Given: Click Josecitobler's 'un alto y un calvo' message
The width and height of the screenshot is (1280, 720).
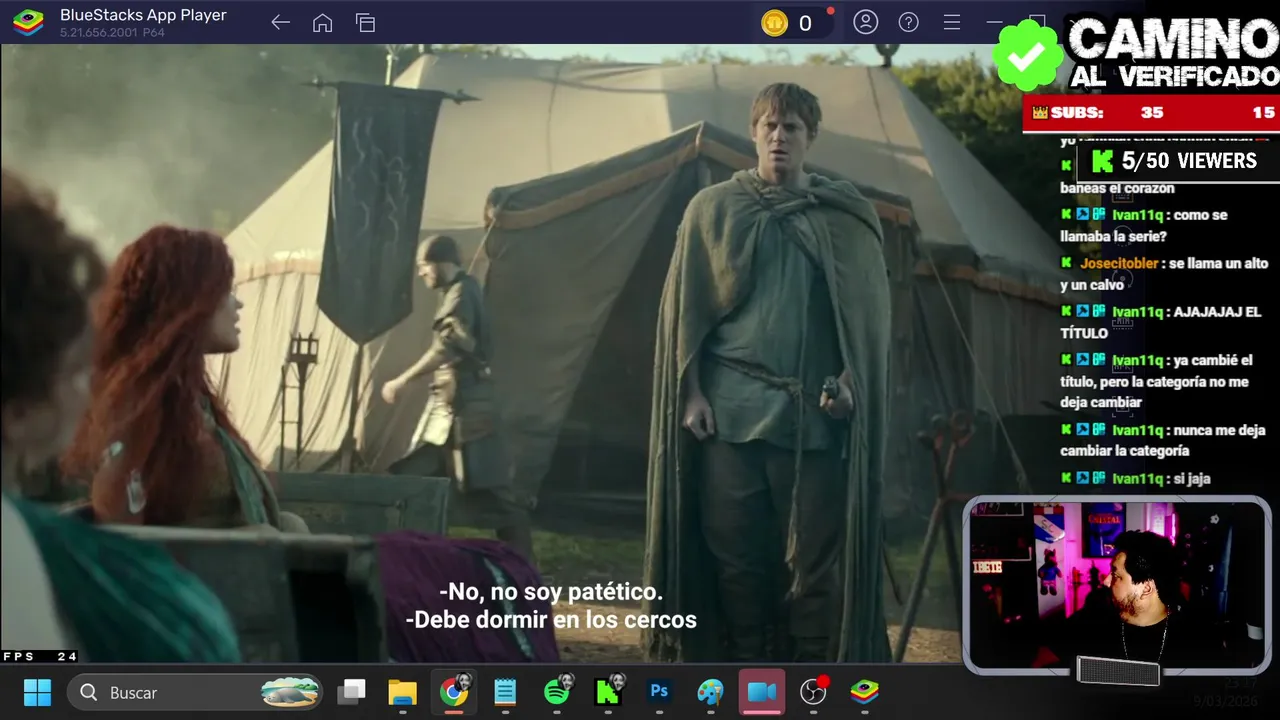Looking at the screenshot, I should pyautogui.click(x=1164, y=274).
